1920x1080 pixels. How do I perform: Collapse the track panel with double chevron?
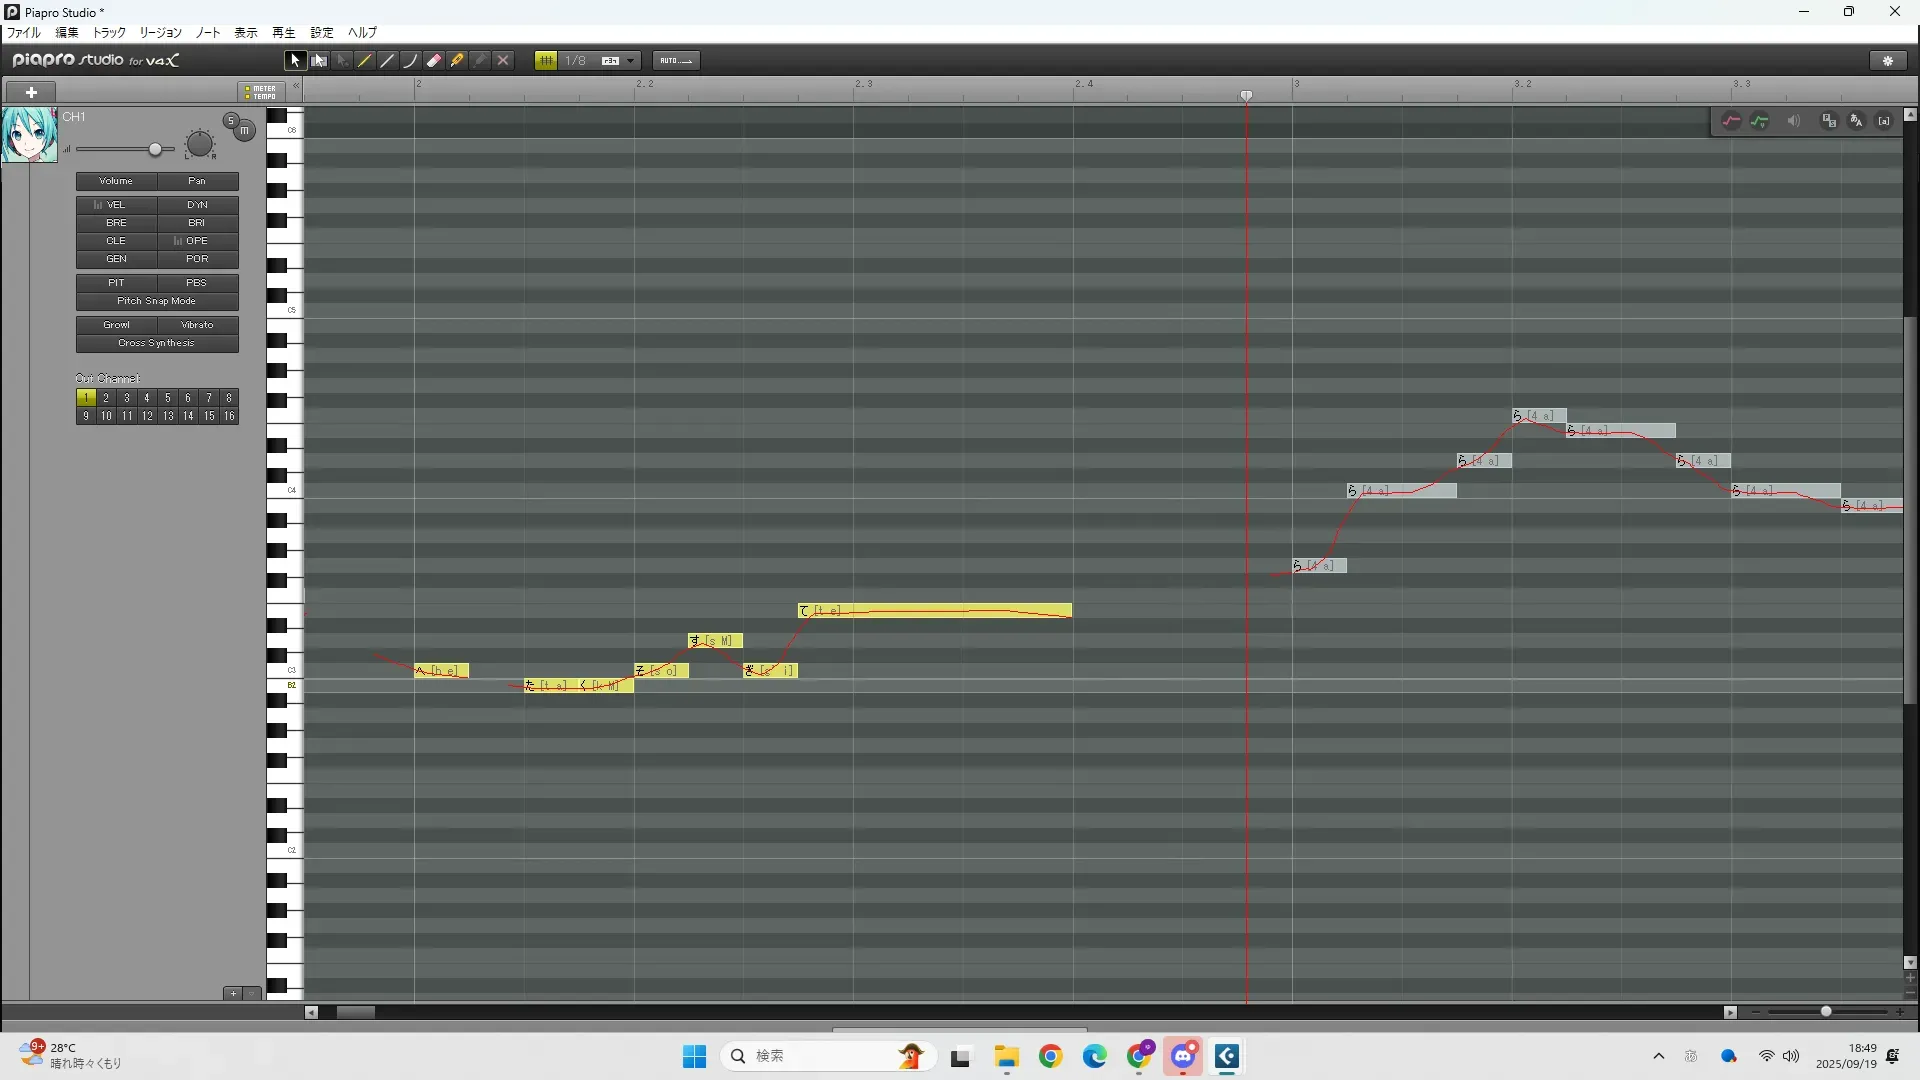tap(296, 87)
